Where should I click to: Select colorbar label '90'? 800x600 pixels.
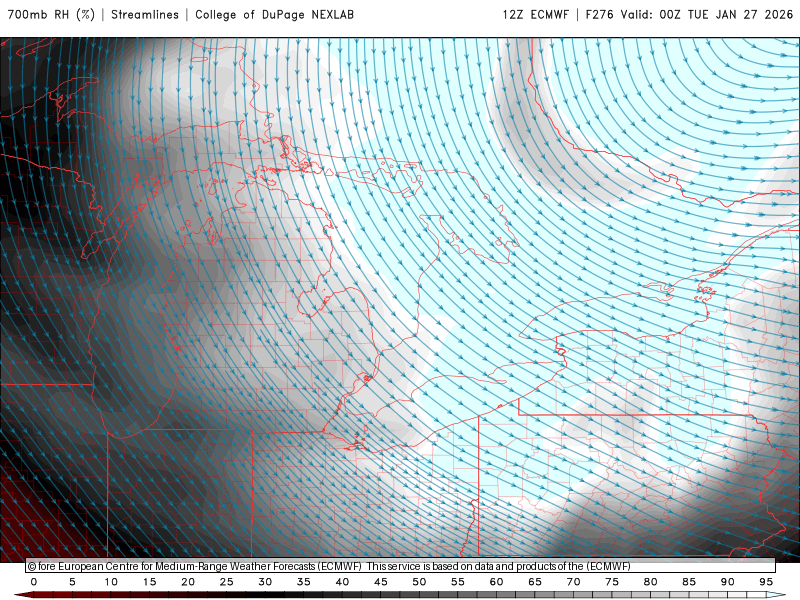727,582
